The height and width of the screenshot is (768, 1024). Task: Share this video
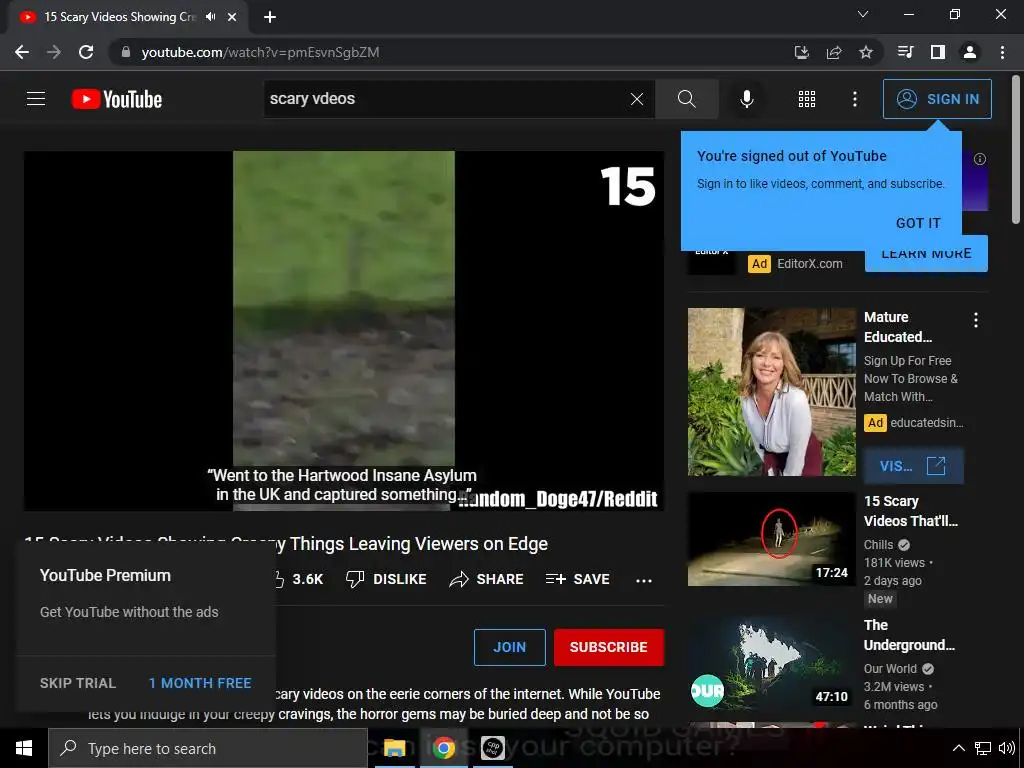click(487, 579)
